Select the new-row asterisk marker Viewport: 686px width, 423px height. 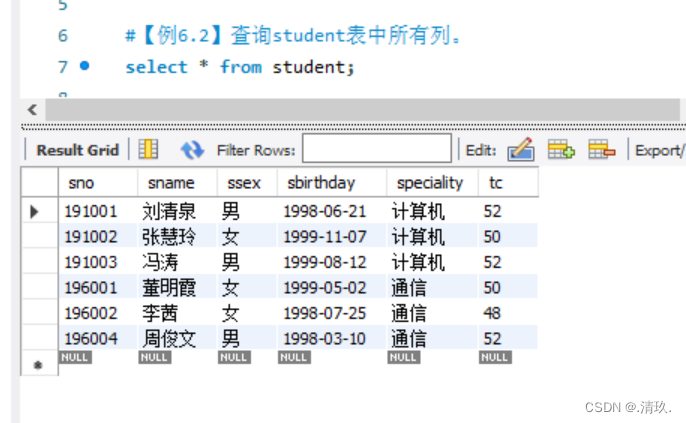click(x=38, y=364)
